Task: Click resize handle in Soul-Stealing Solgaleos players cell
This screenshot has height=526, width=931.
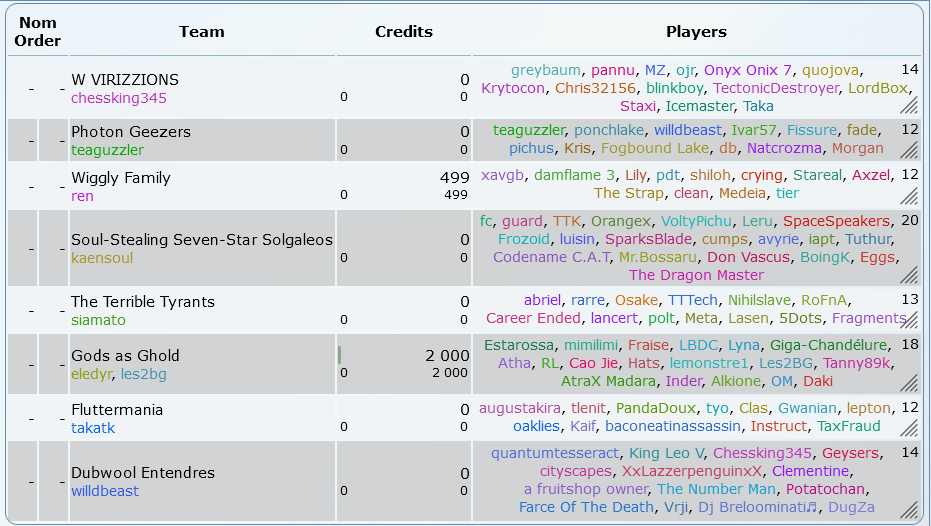Action: (x=910, y=275)
